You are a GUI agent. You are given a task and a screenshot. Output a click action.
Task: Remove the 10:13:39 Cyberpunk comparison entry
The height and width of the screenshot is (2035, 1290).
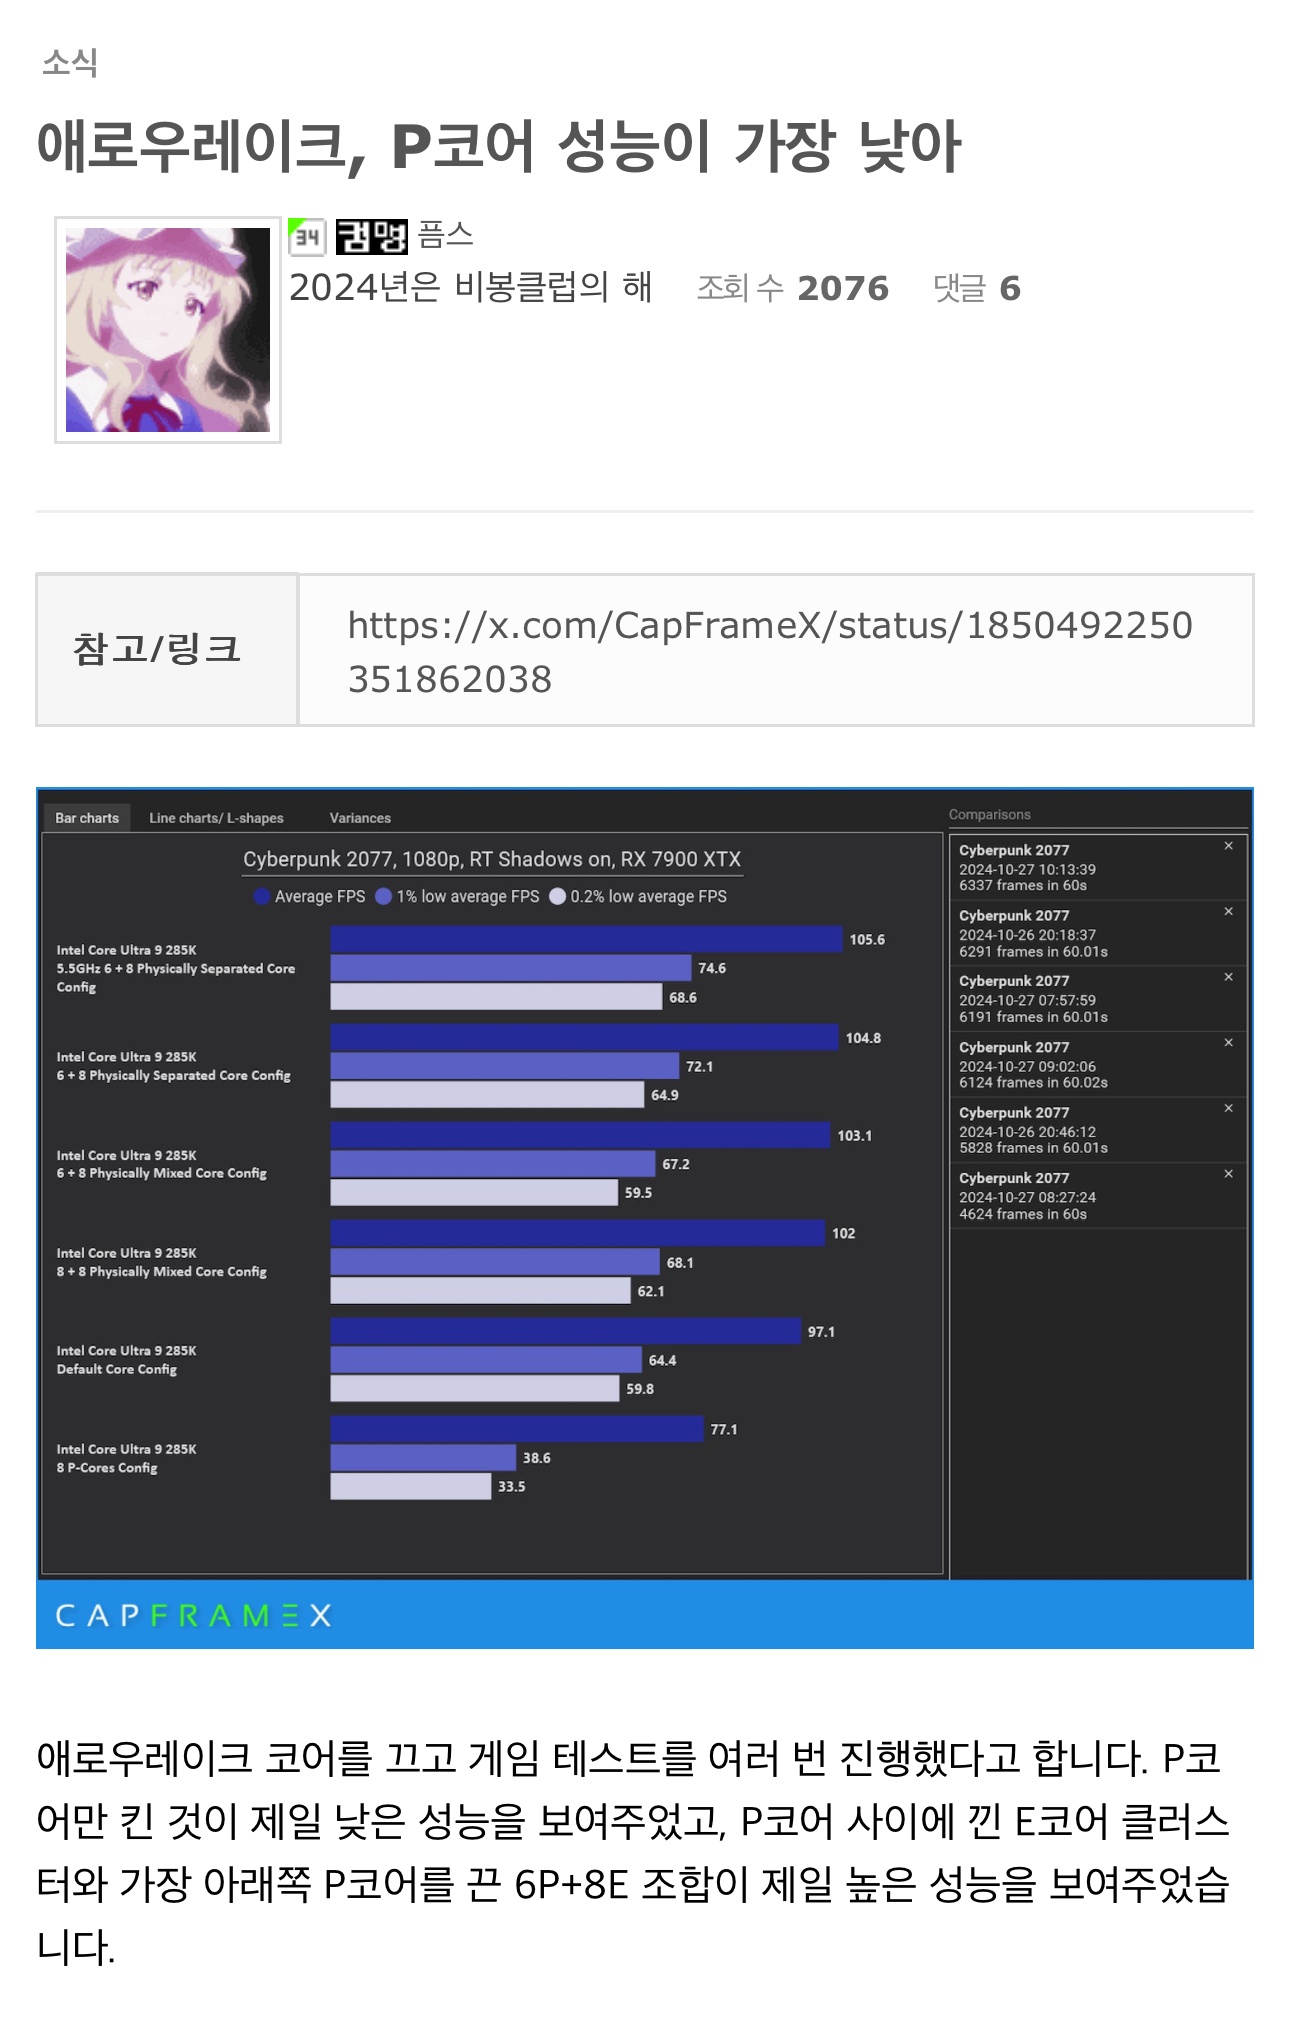(x=1228, y=846)
